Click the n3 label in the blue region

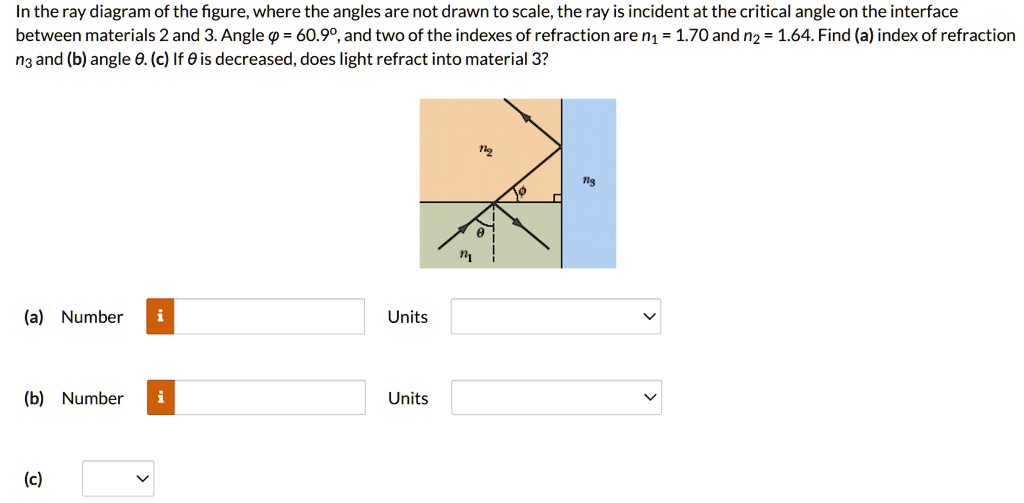[592, 184]
